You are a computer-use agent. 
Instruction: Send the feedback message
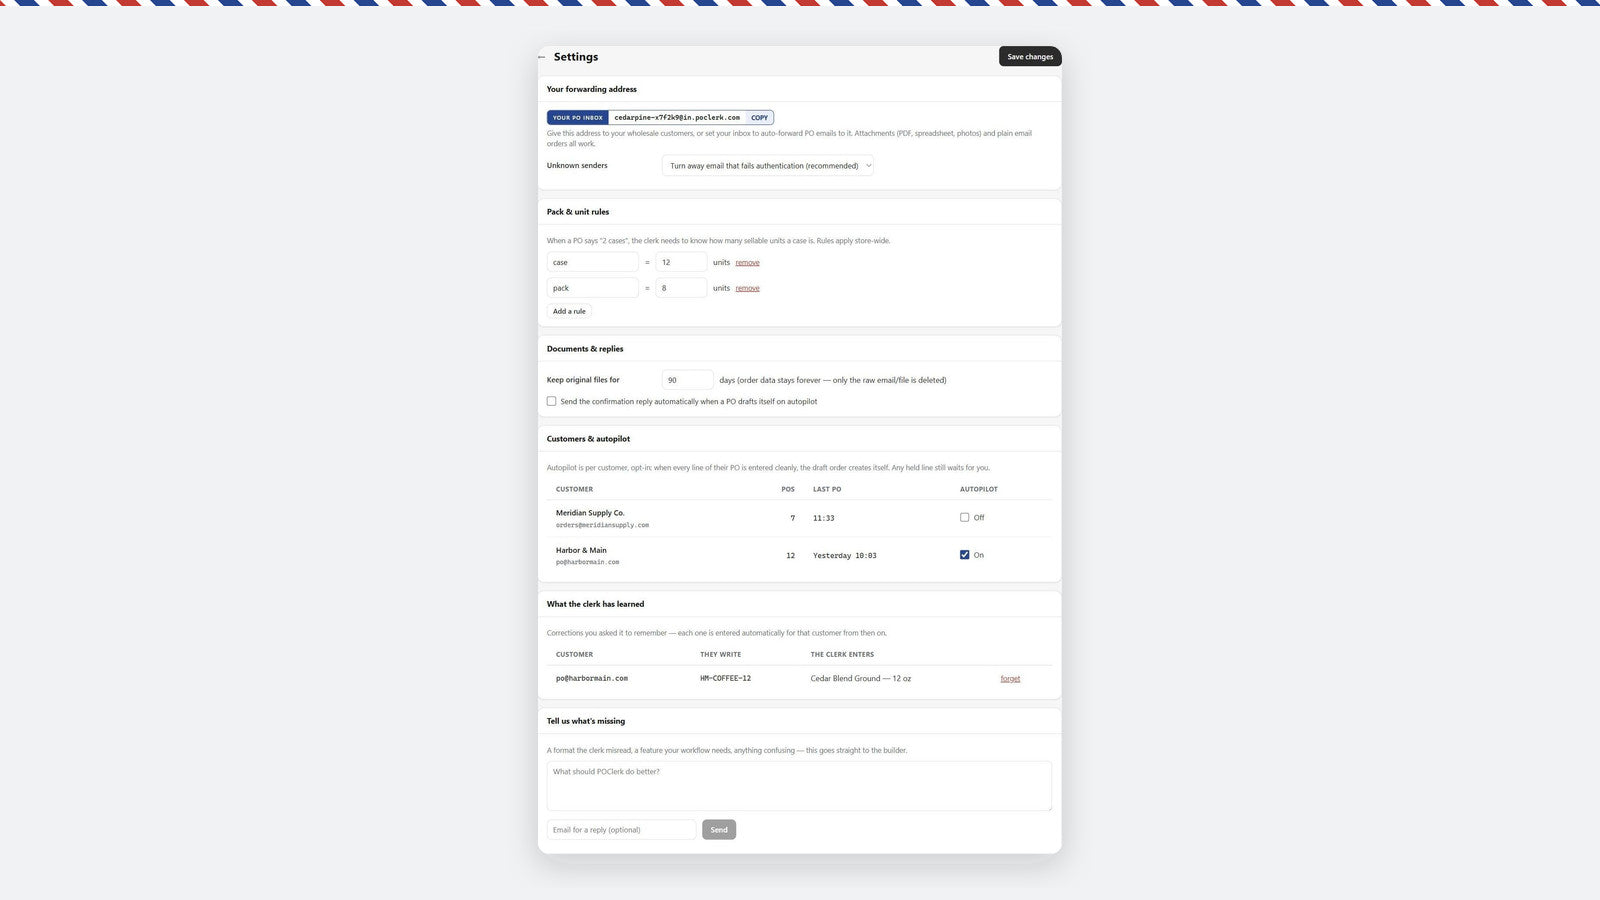coord(719,830)
